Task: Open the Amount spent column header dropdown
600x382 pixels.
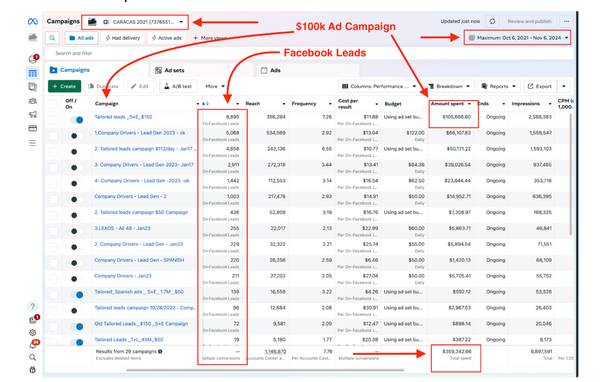Action: [469, 104]
